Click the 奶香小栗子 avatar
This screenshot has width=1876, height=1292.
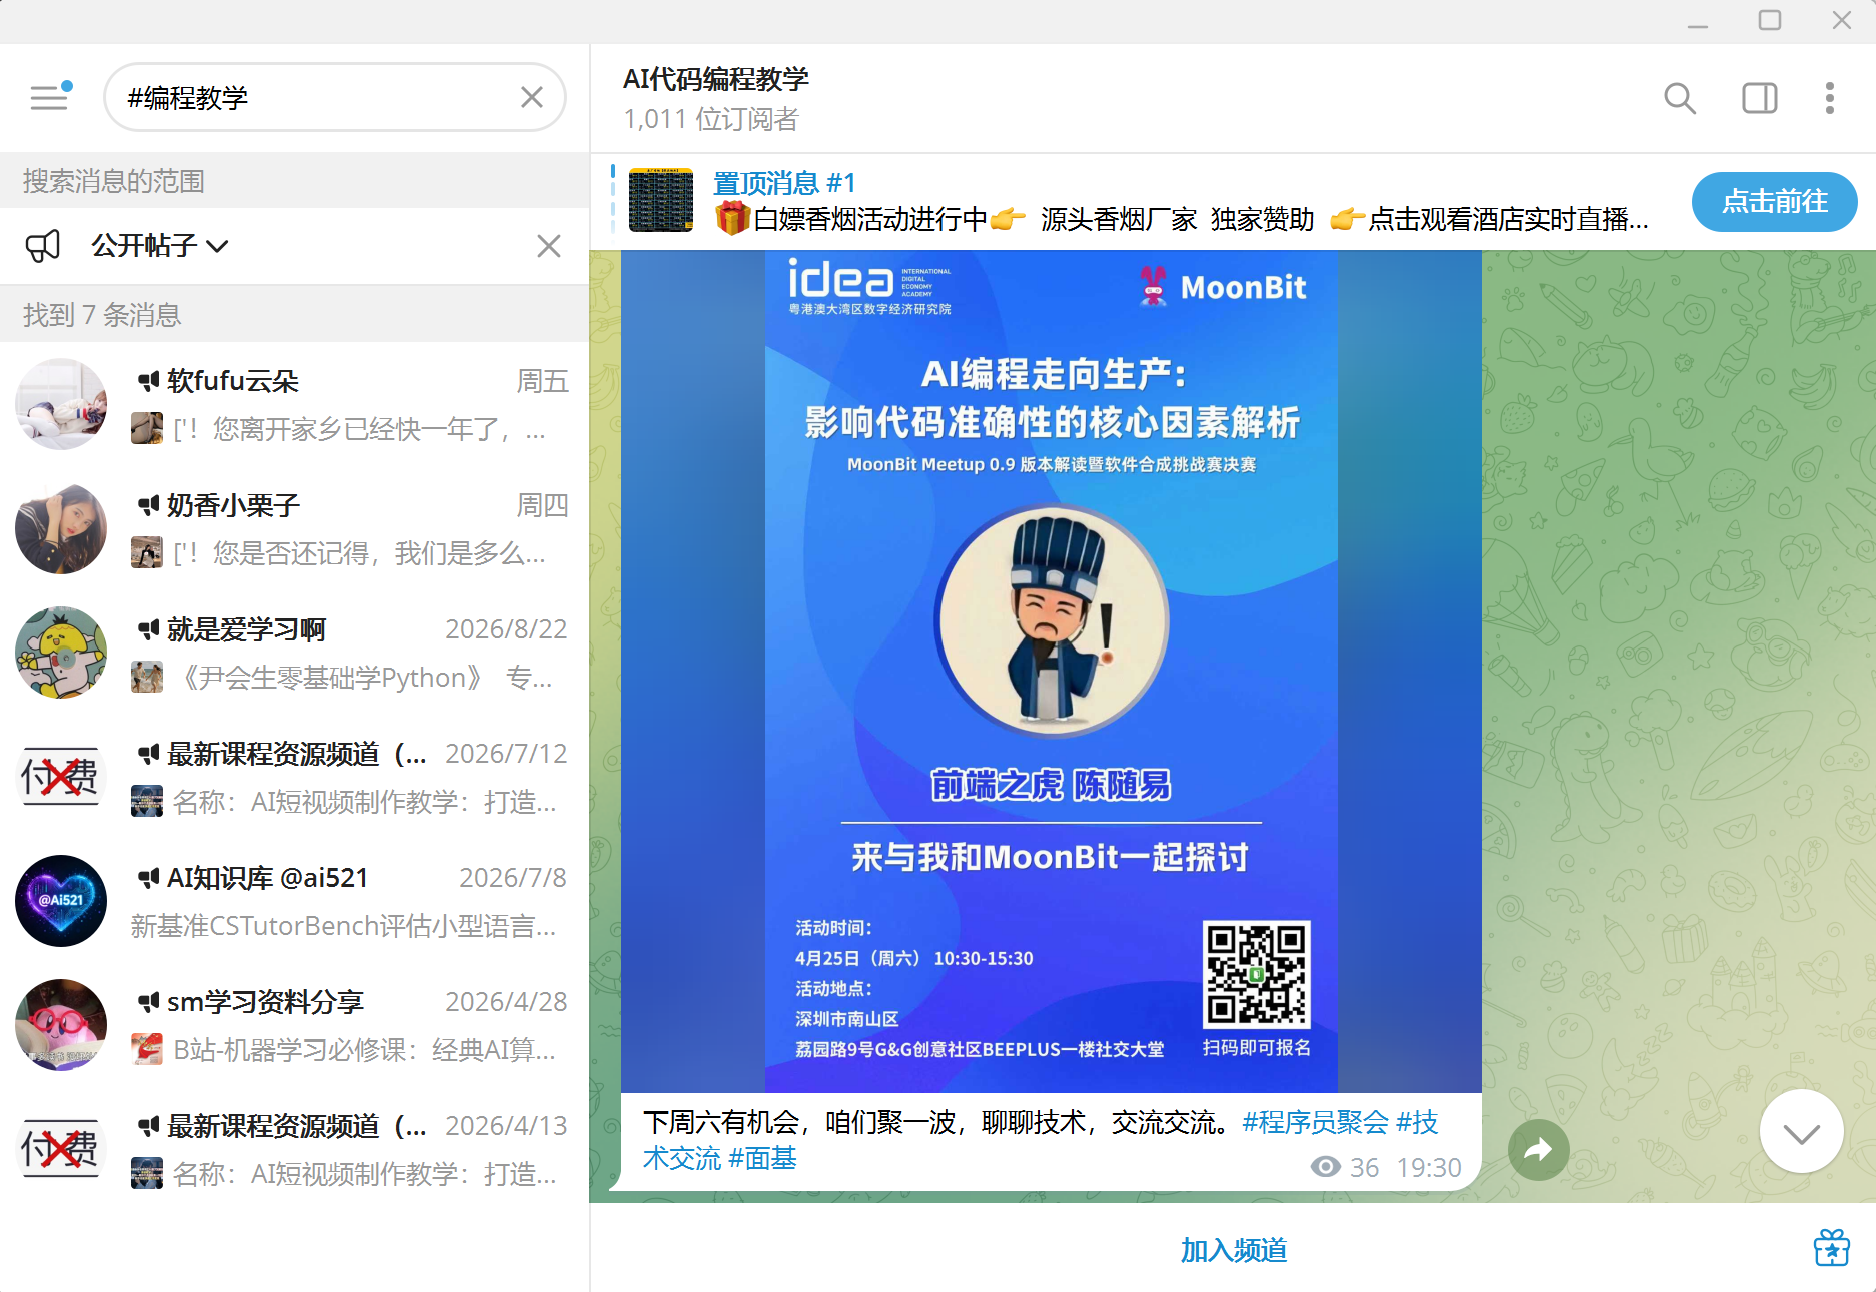[61, 528]
